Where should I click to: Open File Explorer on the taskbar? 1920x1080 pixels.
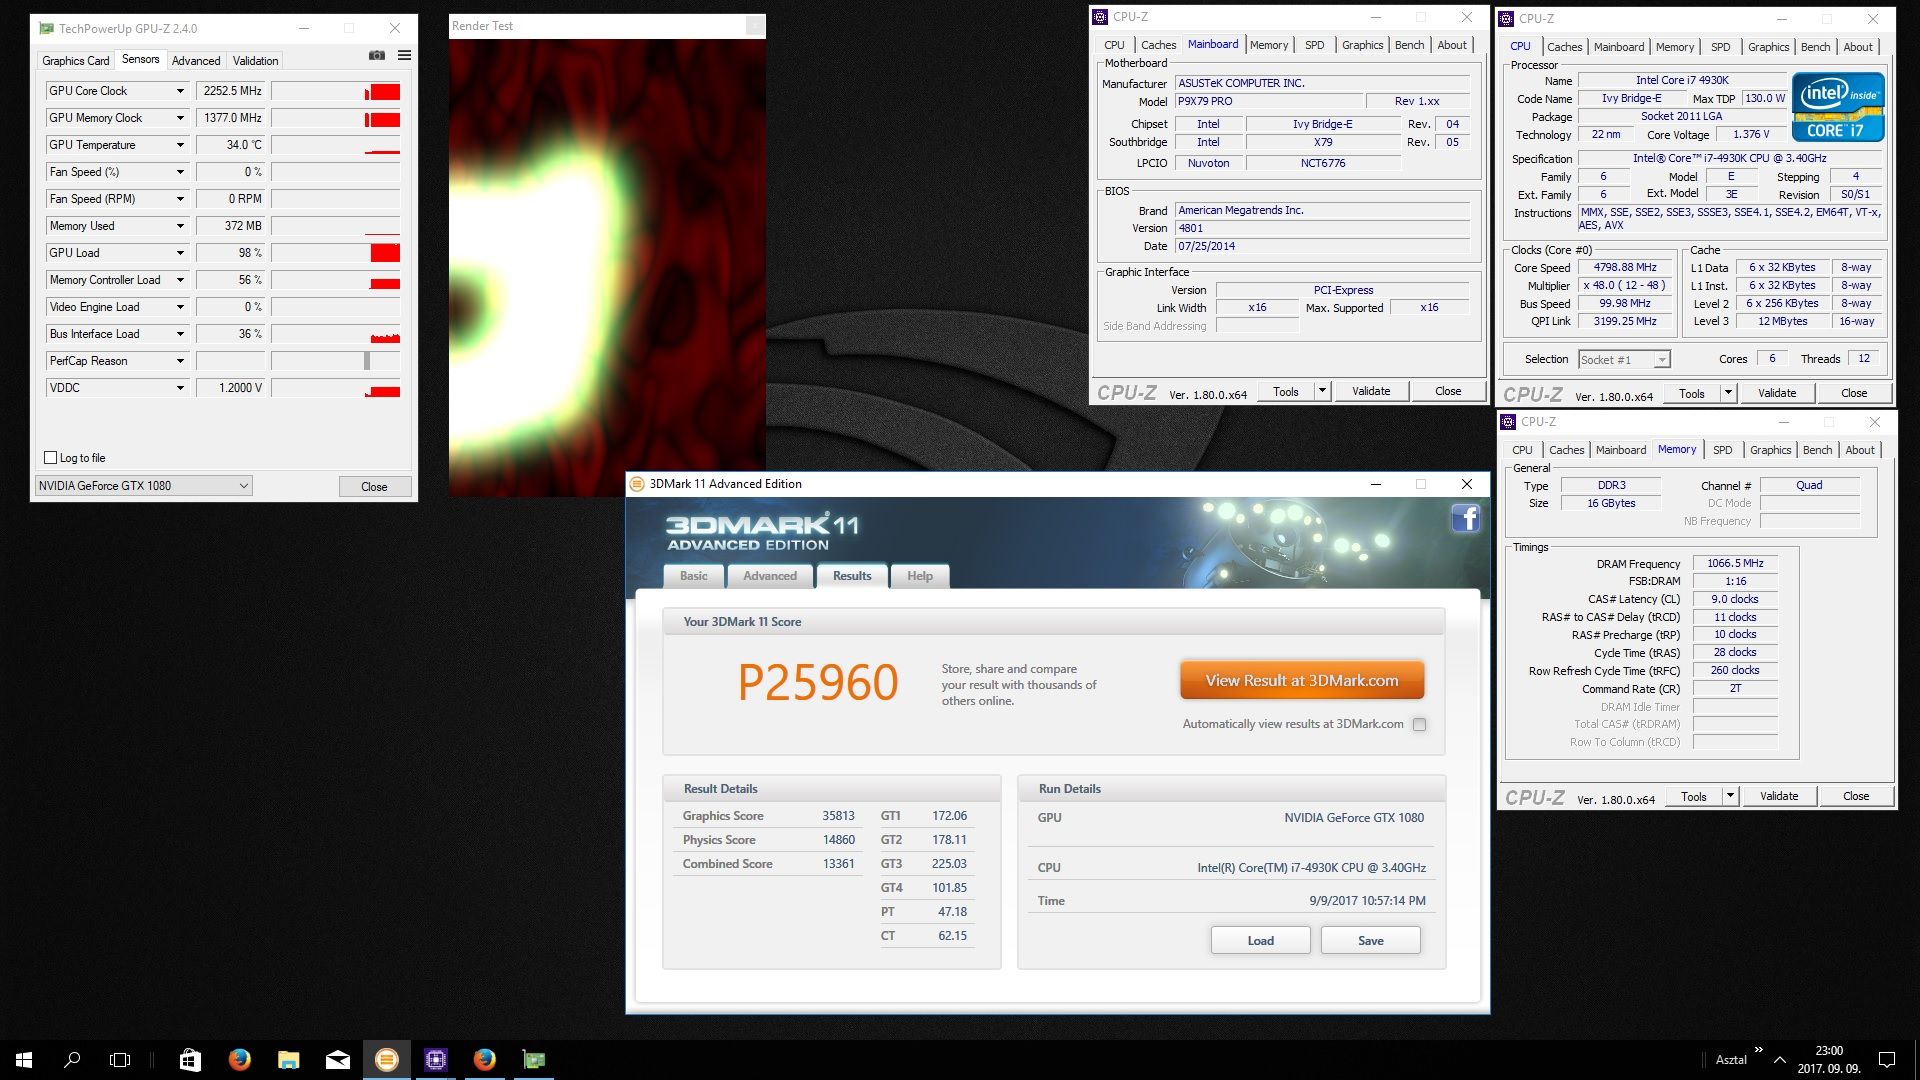tap(289, 1060)
